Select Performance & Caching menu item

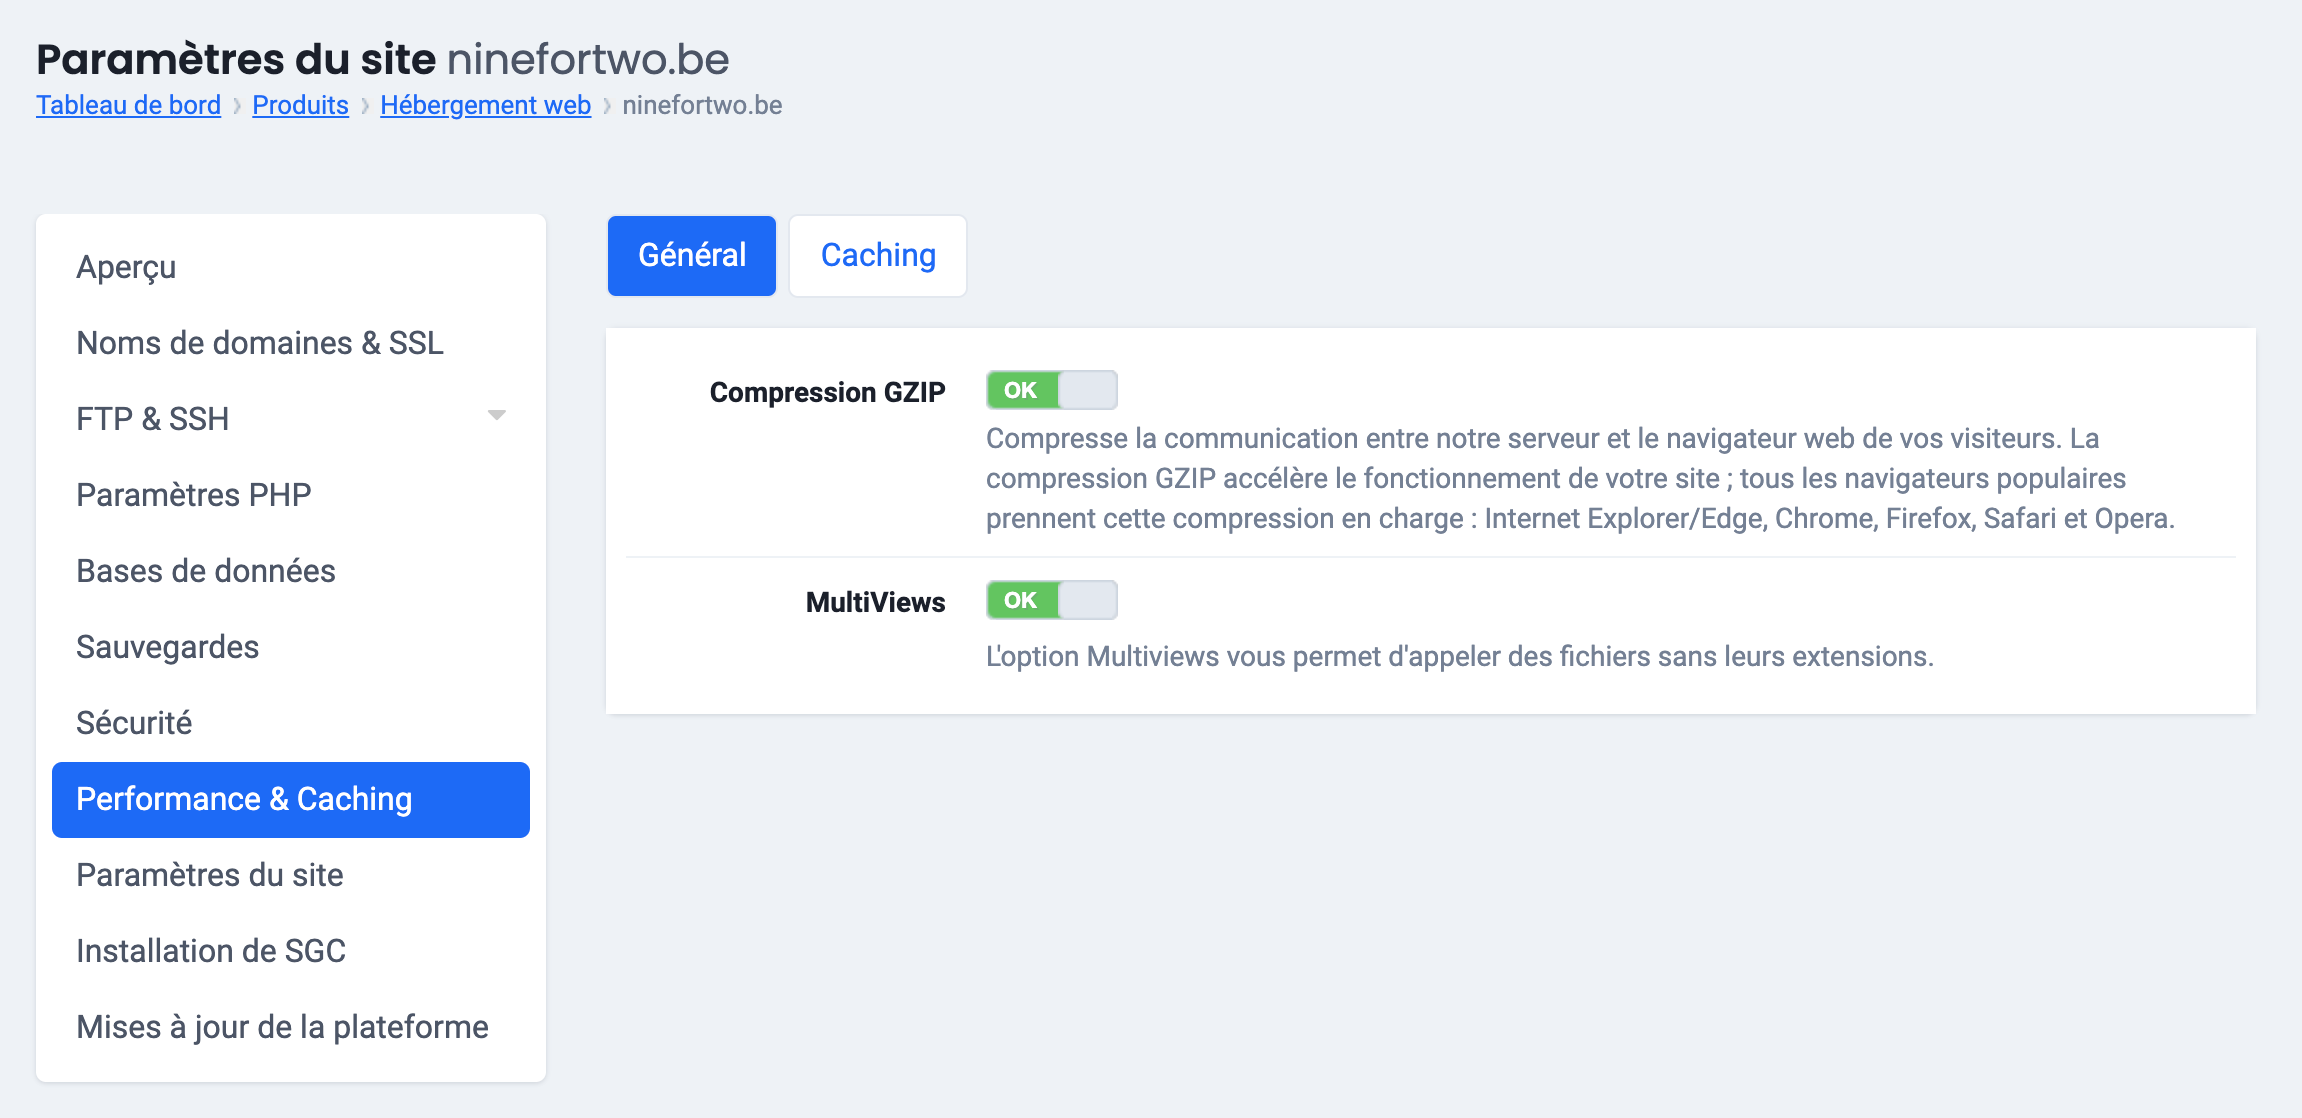[244, 799]
